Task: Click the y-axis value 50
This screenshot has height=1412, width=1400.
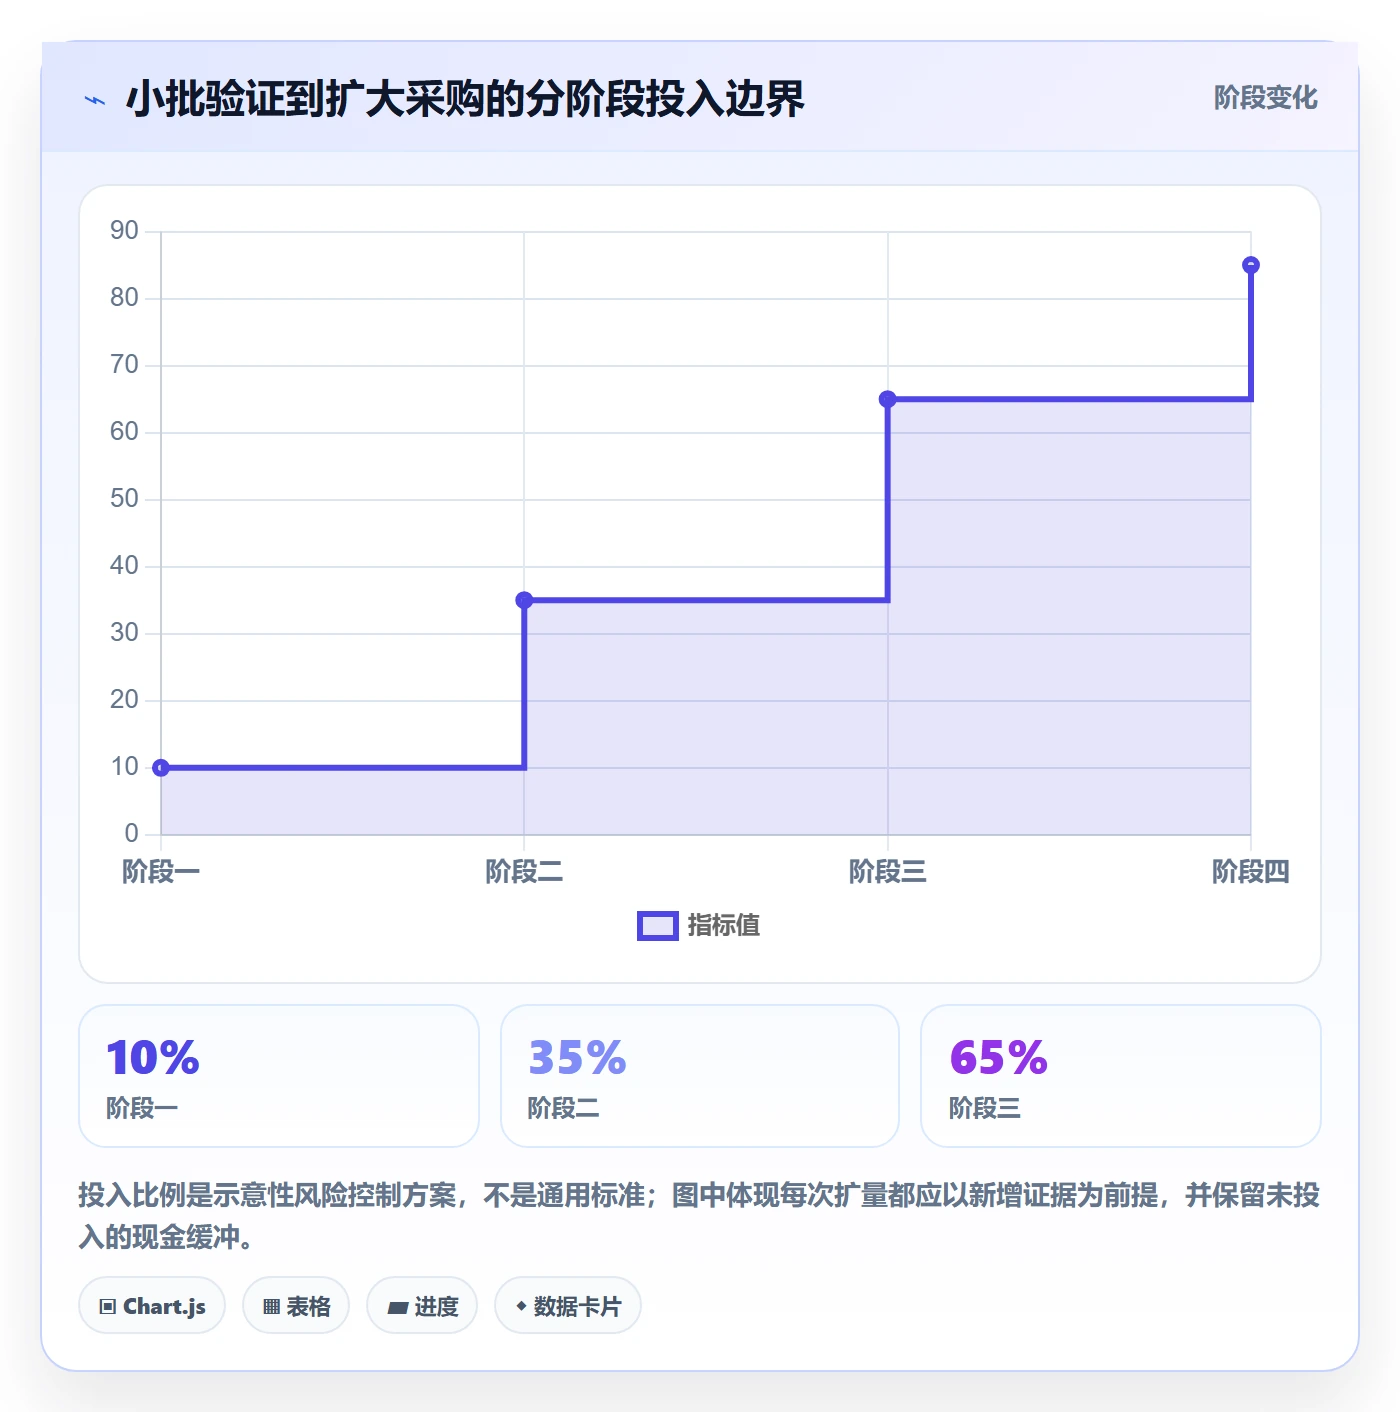Action: [x=124, y=499]
